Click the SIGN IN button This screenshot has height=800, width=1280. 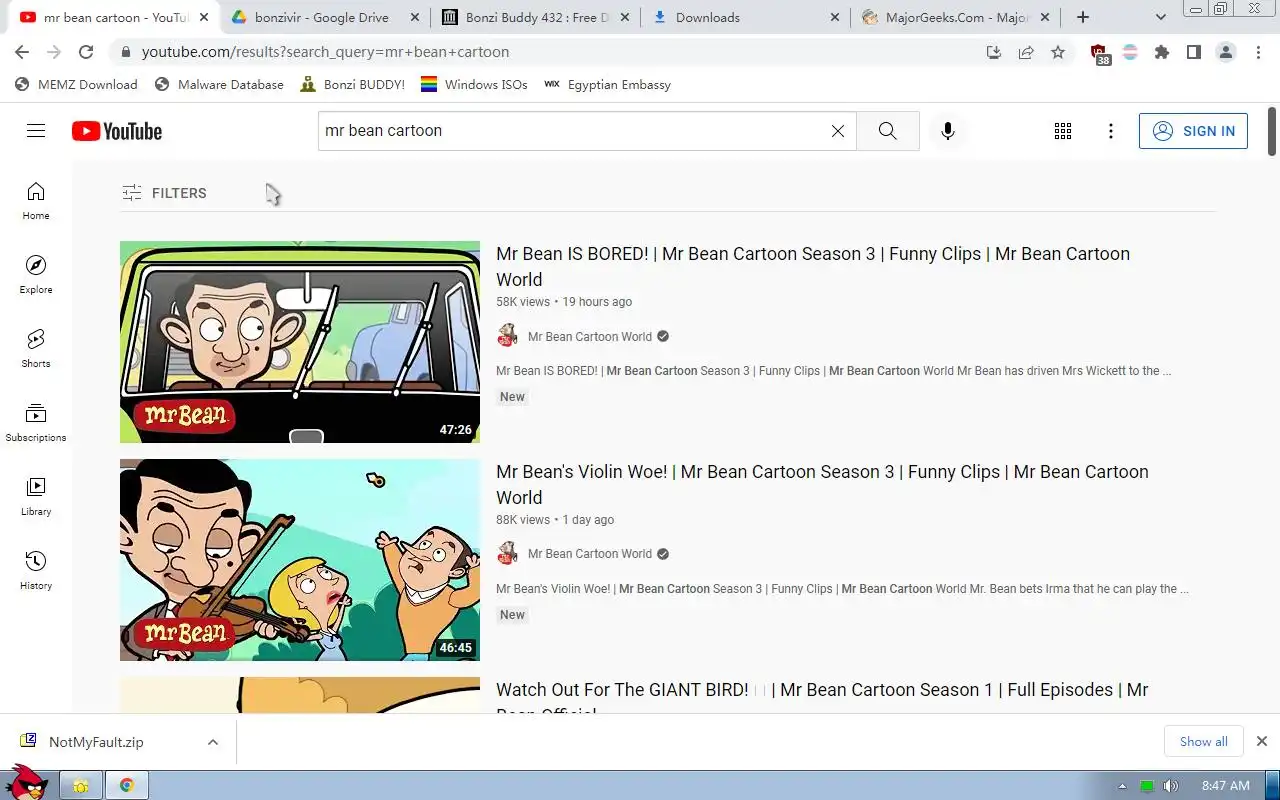pos(1193,131)
